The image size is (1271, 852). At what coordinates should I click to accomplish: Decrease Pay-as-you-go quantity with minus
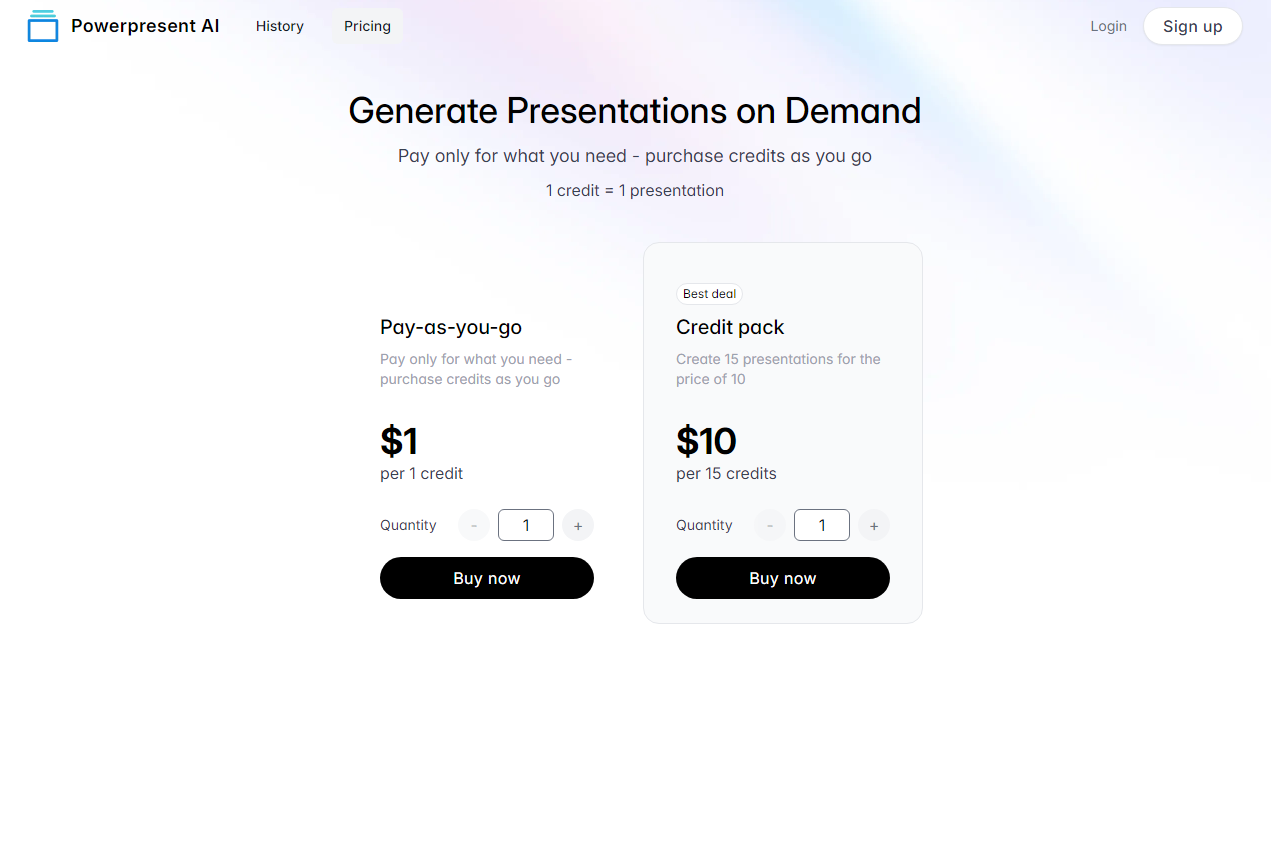(x=474, y=525)
